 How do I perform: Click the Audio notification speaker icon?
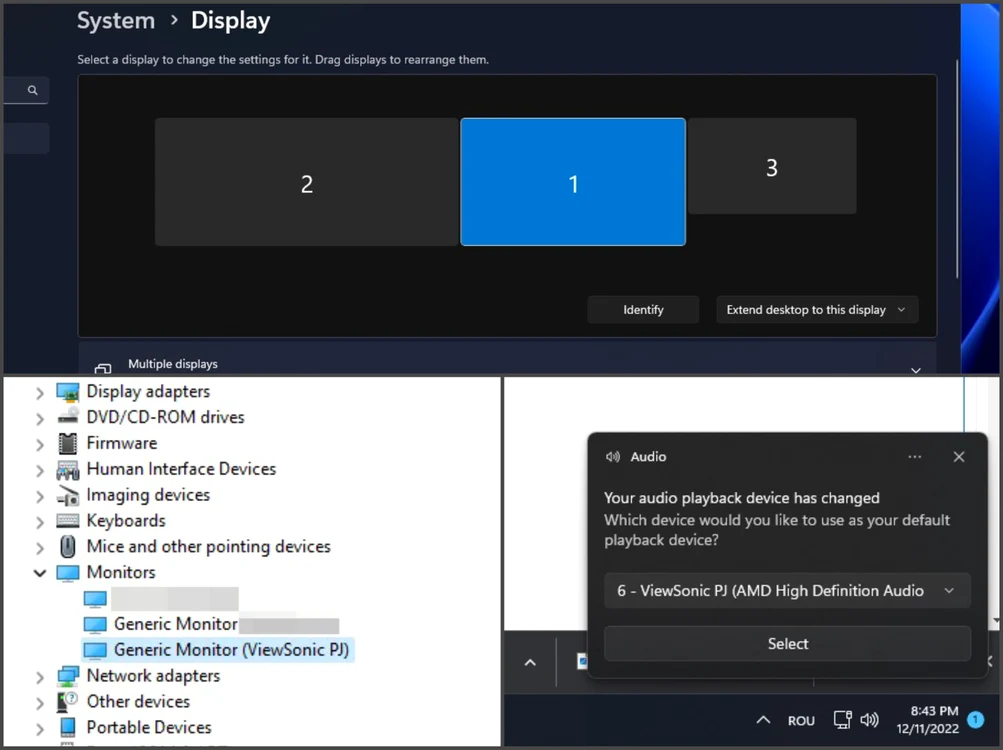[613, 457]
